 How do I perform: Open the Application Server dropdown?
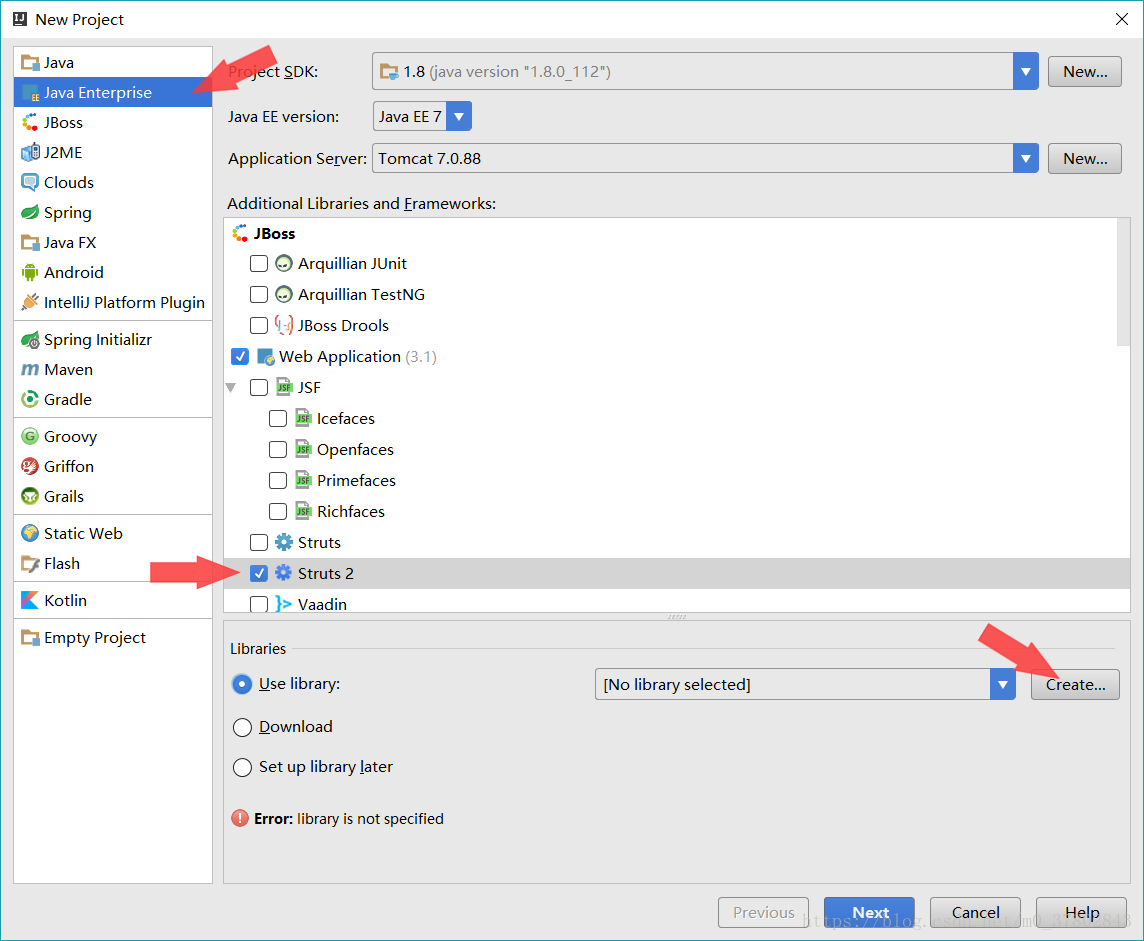[1025, 158]
